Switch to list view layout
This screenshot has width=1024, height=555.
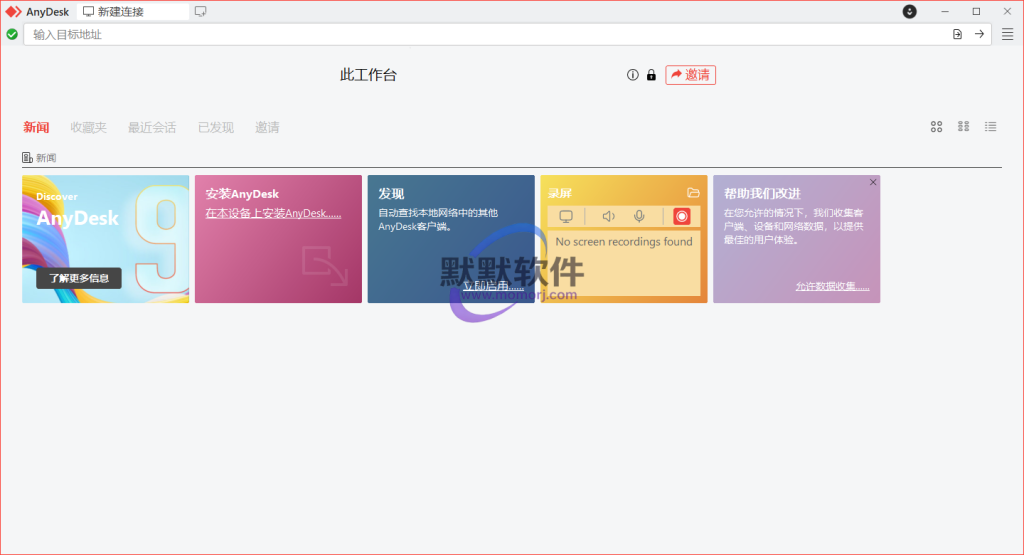pos(990,127)
